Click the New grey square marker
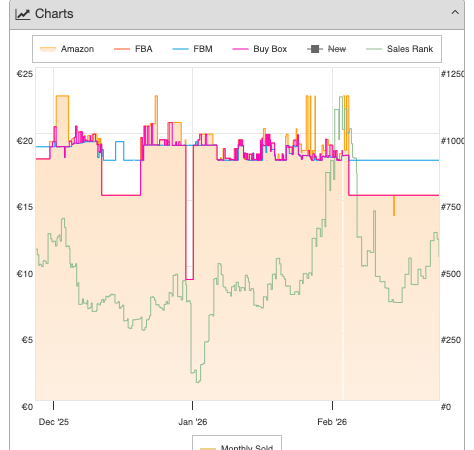This screenshot has height=450, width=474. click(315, 49)
